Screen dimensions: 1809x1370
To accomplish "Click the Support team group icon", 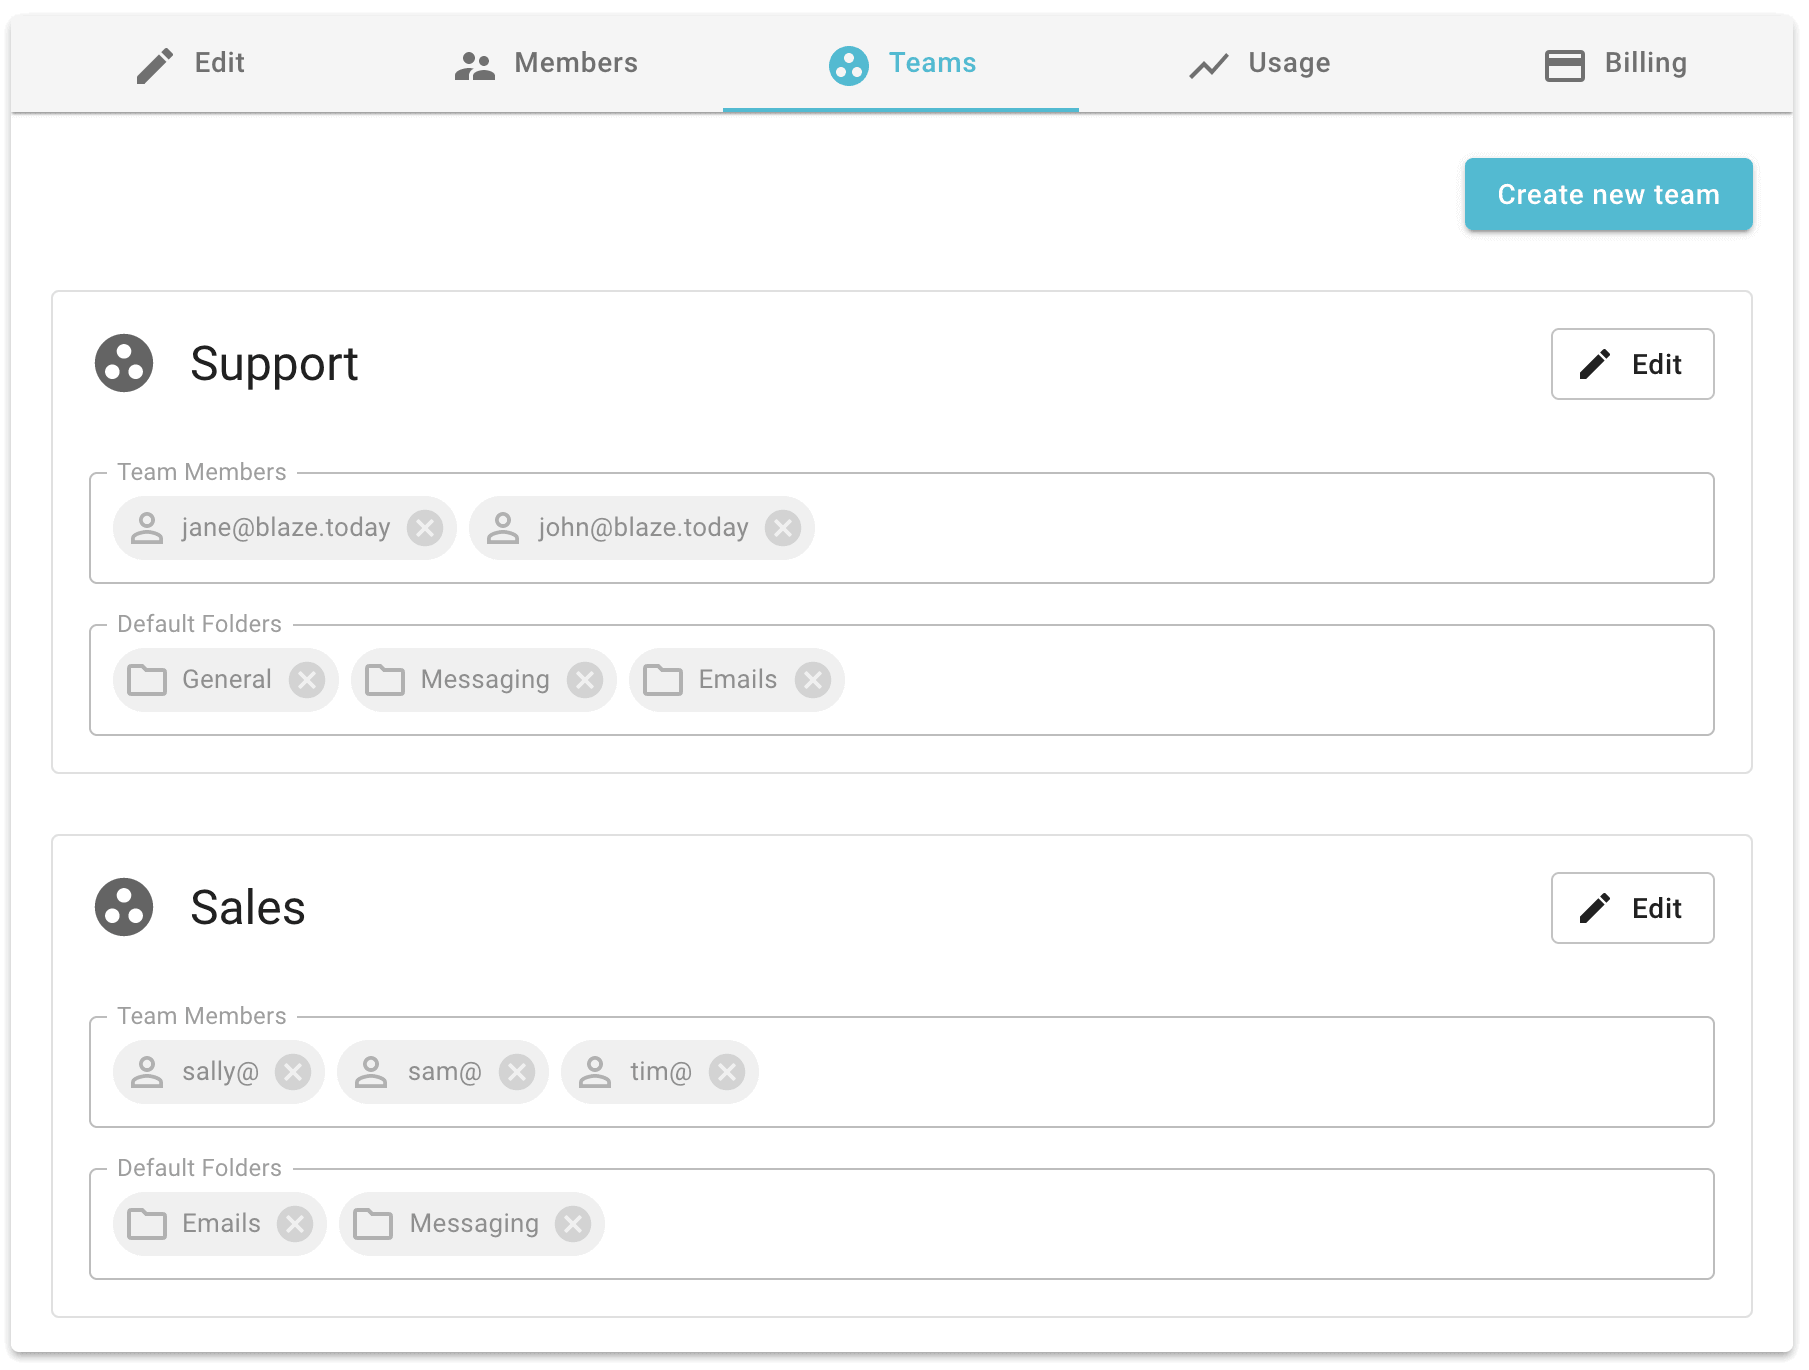I will [124, 363].
